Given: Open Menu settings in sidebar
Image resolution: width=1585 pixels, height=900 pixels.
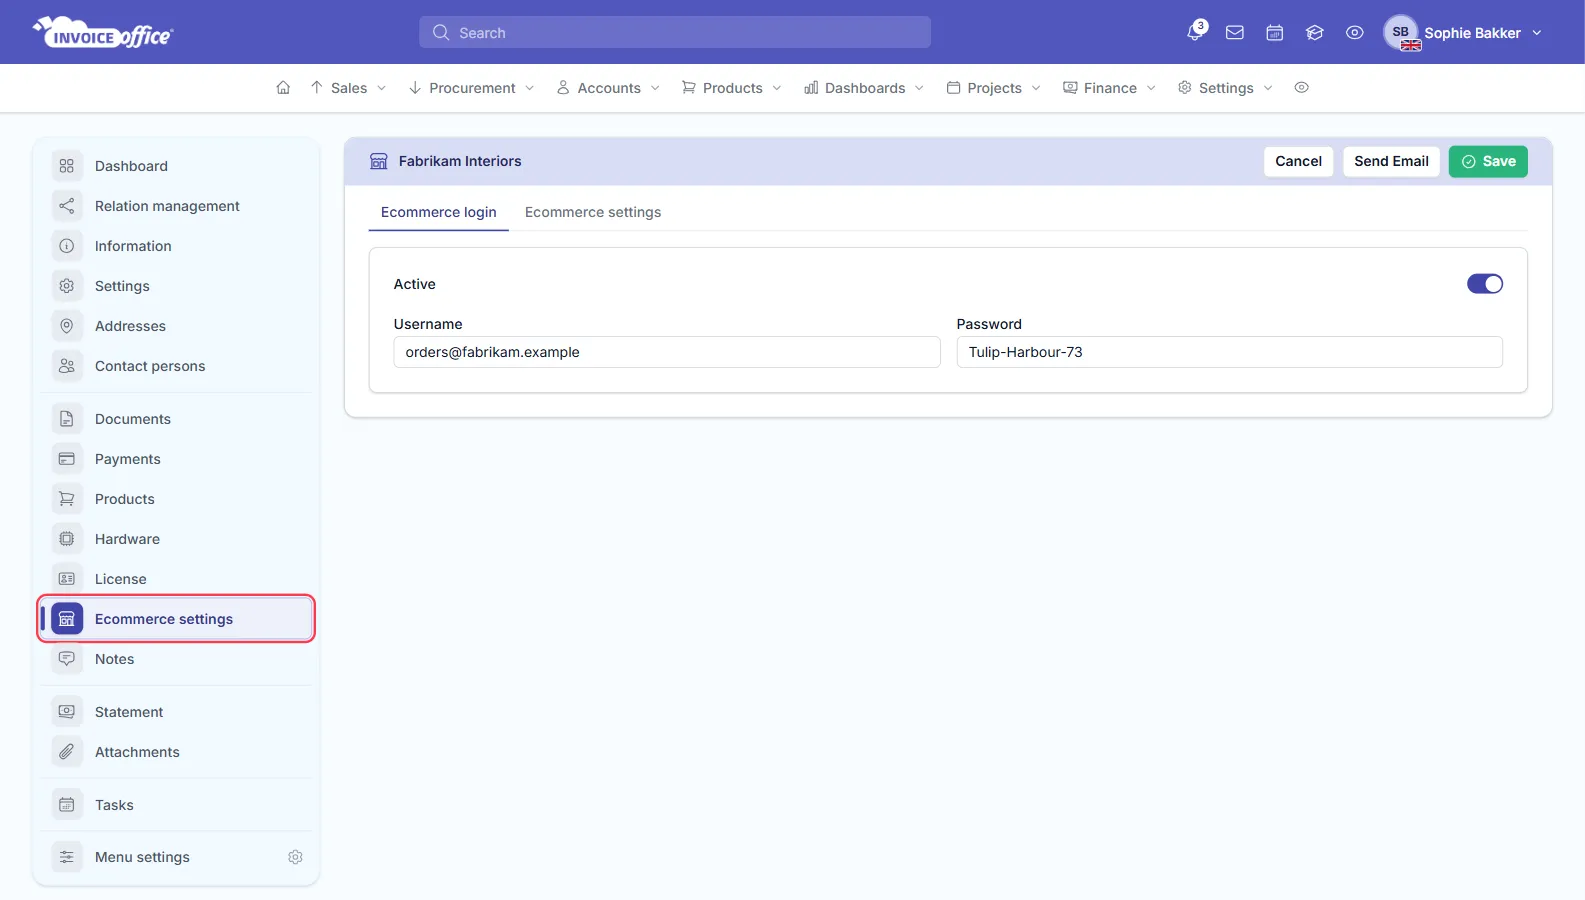Looking at the screenshot, I should [142, 857].
